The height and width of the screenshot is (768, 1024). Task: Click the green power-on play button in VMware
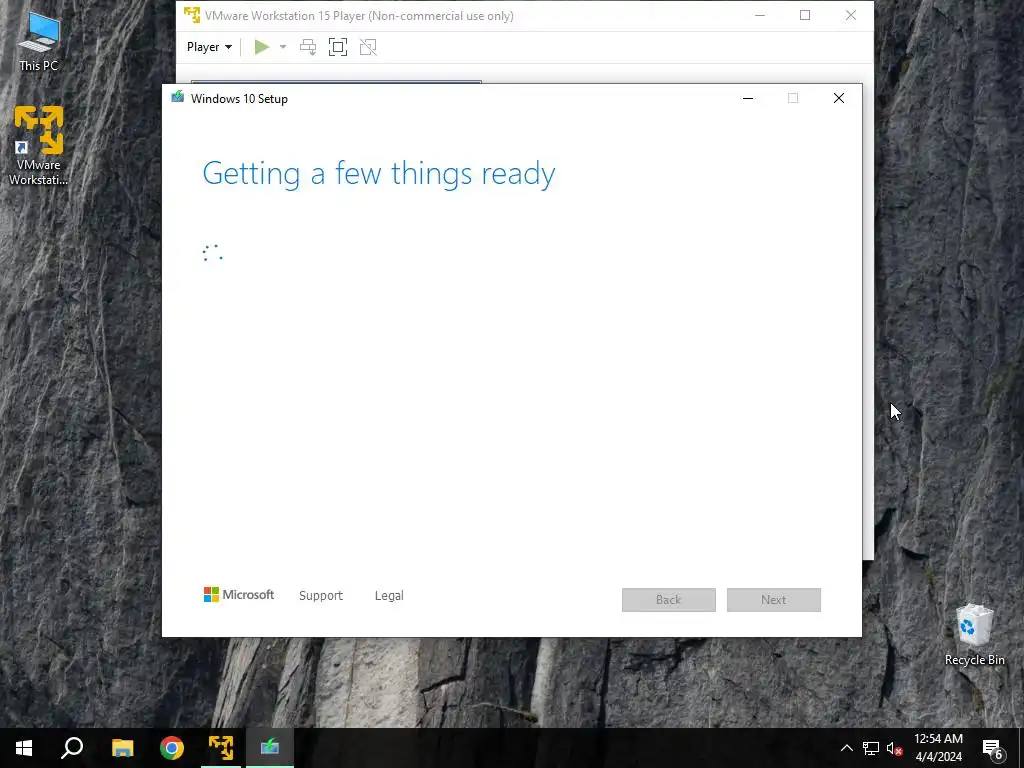[262, 47]
